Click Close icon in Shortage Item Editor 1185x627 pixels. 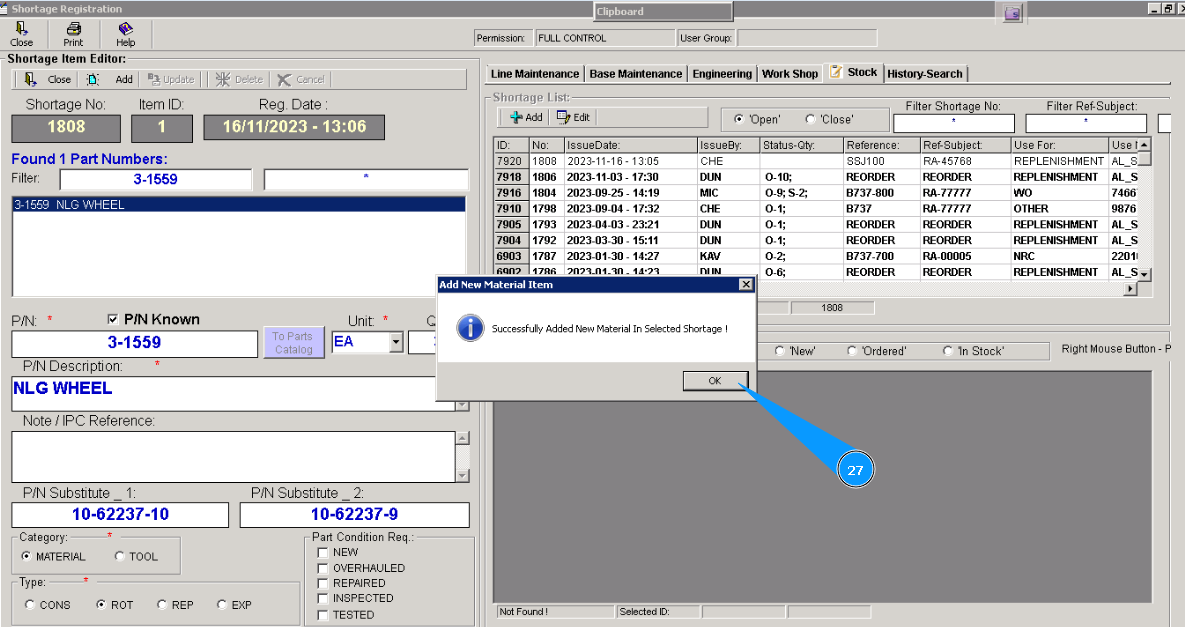coord(32,79)
